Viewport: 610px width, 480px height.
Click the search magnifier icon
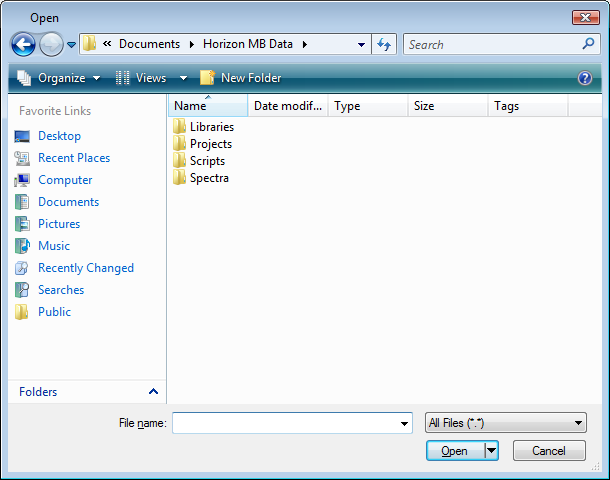[588, 44]
